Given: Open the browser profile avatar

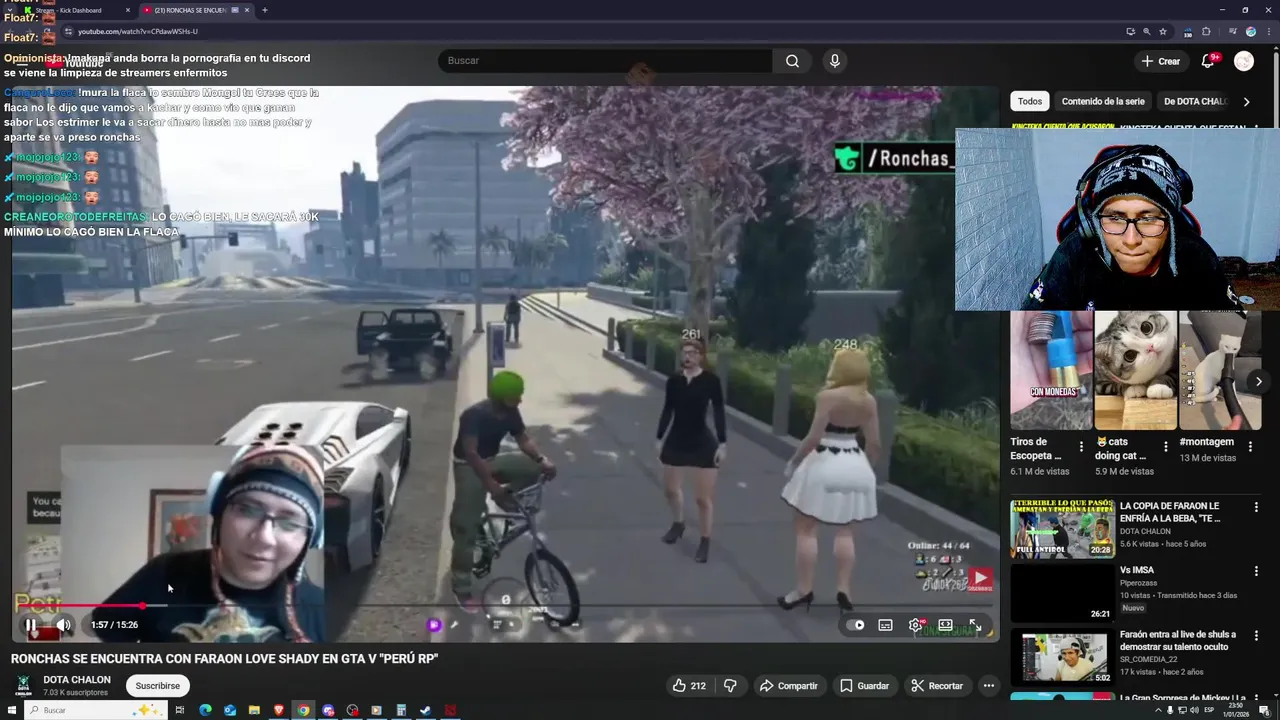Looking at the screenshot, I should point(1251,32).
